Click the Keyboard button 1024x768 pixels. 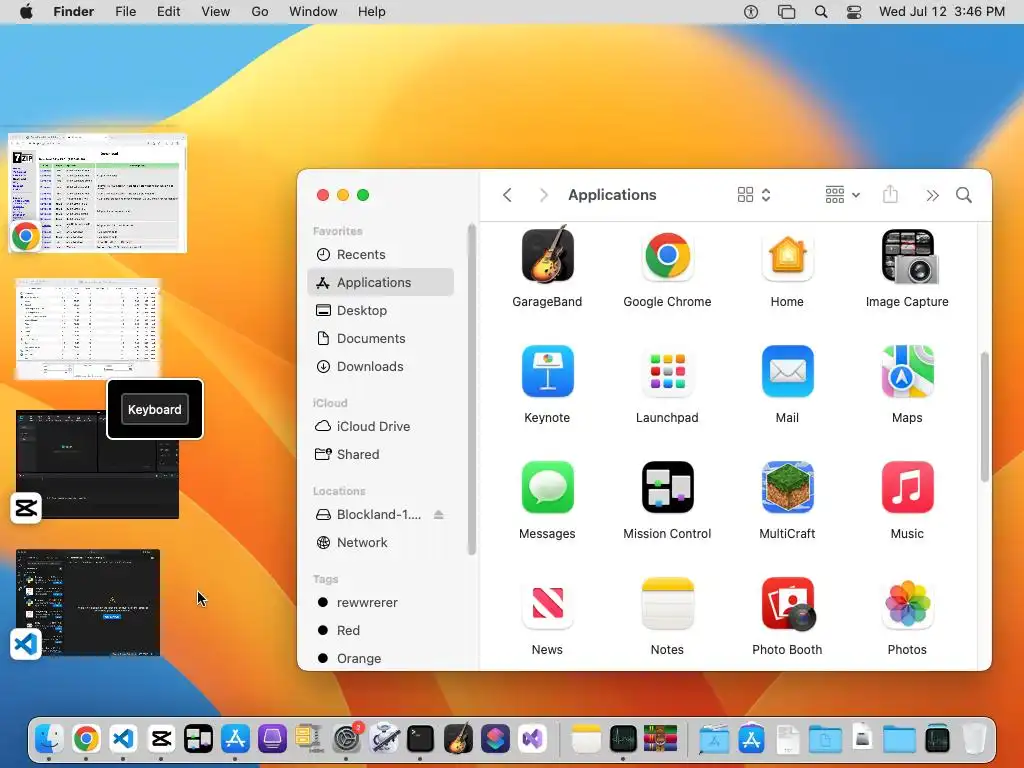(x=155, y=409)
